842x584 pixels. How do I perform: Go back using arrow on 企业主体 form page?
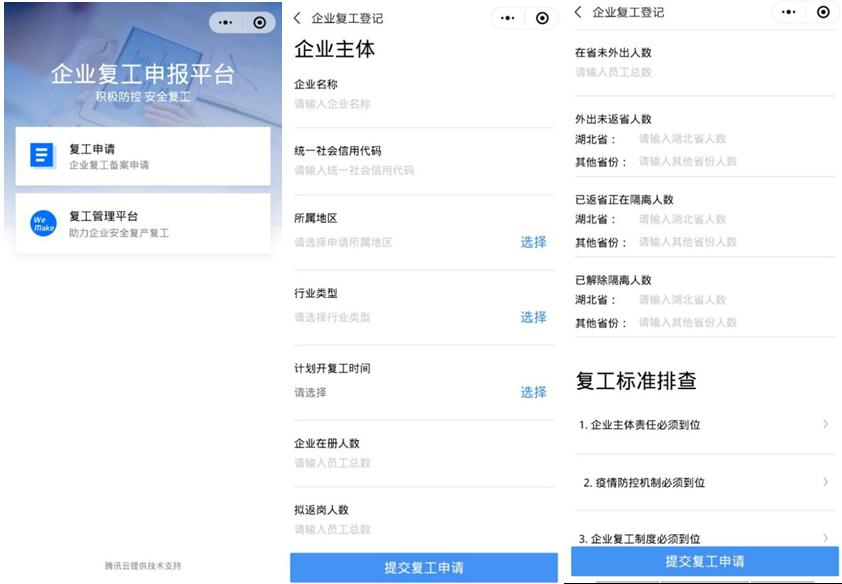click(x=298, y=18)
